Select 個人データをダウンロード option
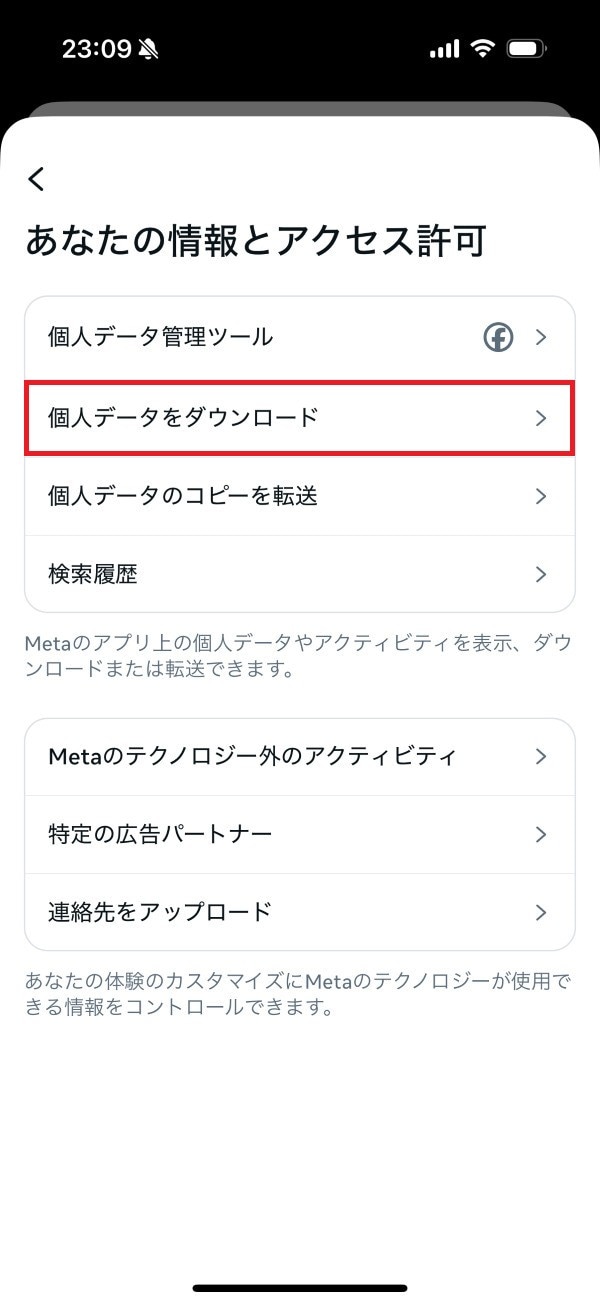 183,417
